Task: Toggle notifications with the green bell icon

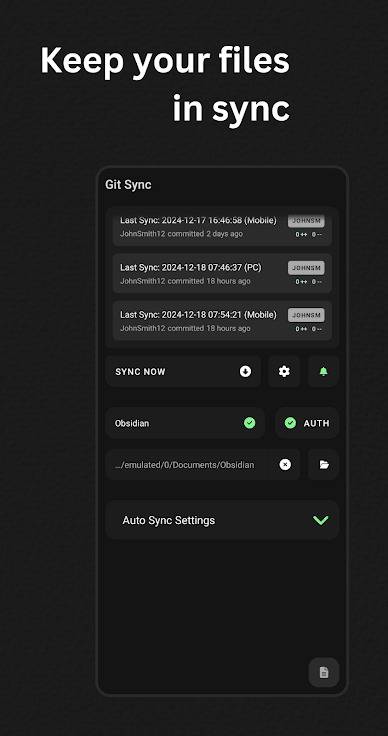Action: click(323, 371)
